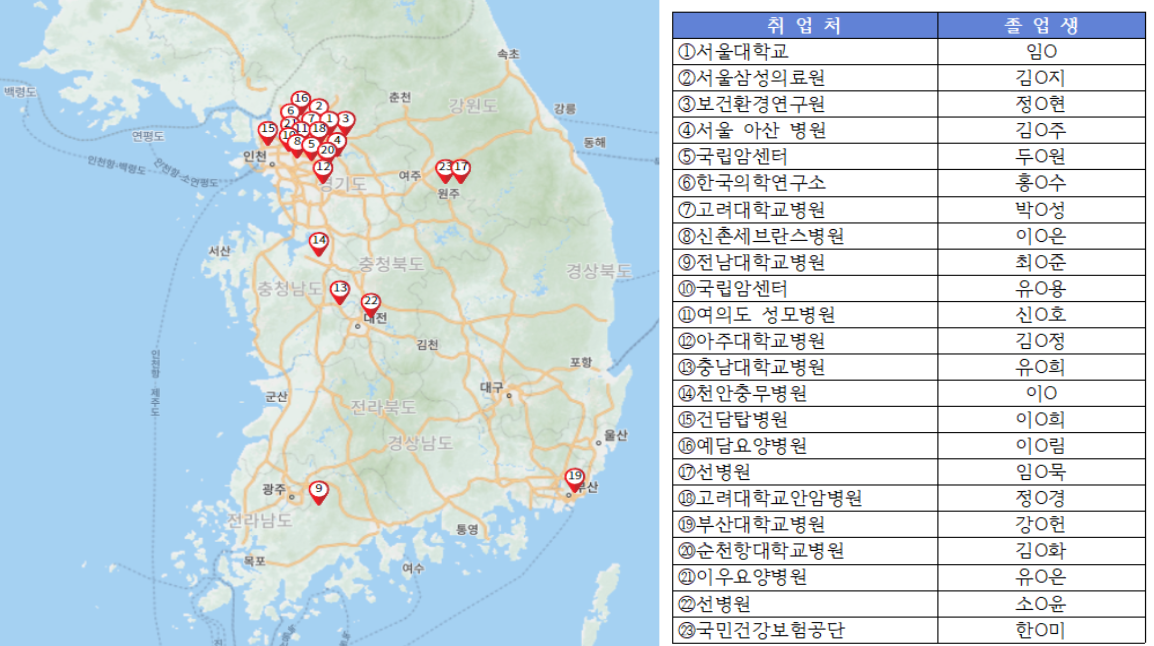This screenshot has width=1154, height=646.
Task: Select the ①서울대학교 table cell
Action: 733,52
